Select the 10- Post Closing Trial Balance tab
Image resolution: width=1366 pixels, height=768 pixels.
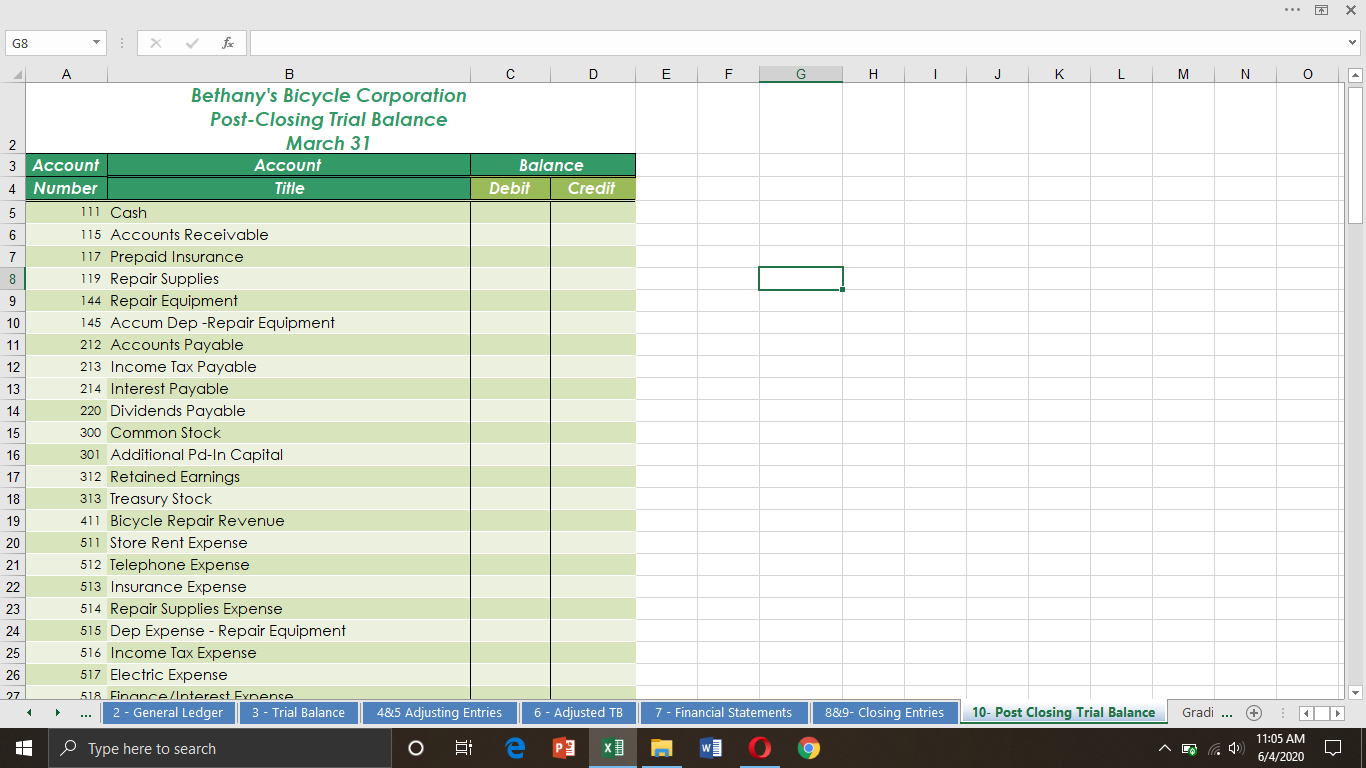coord(1063,713)
